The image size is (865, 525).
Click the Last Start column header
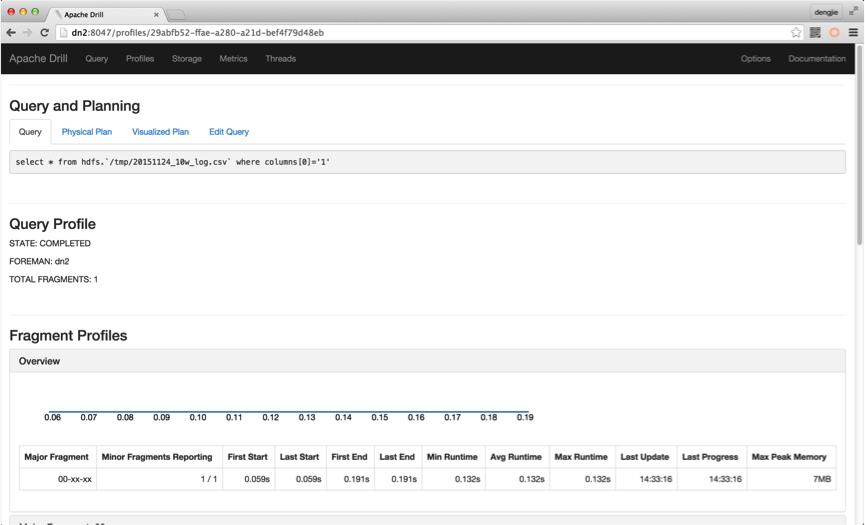(299, 457)
